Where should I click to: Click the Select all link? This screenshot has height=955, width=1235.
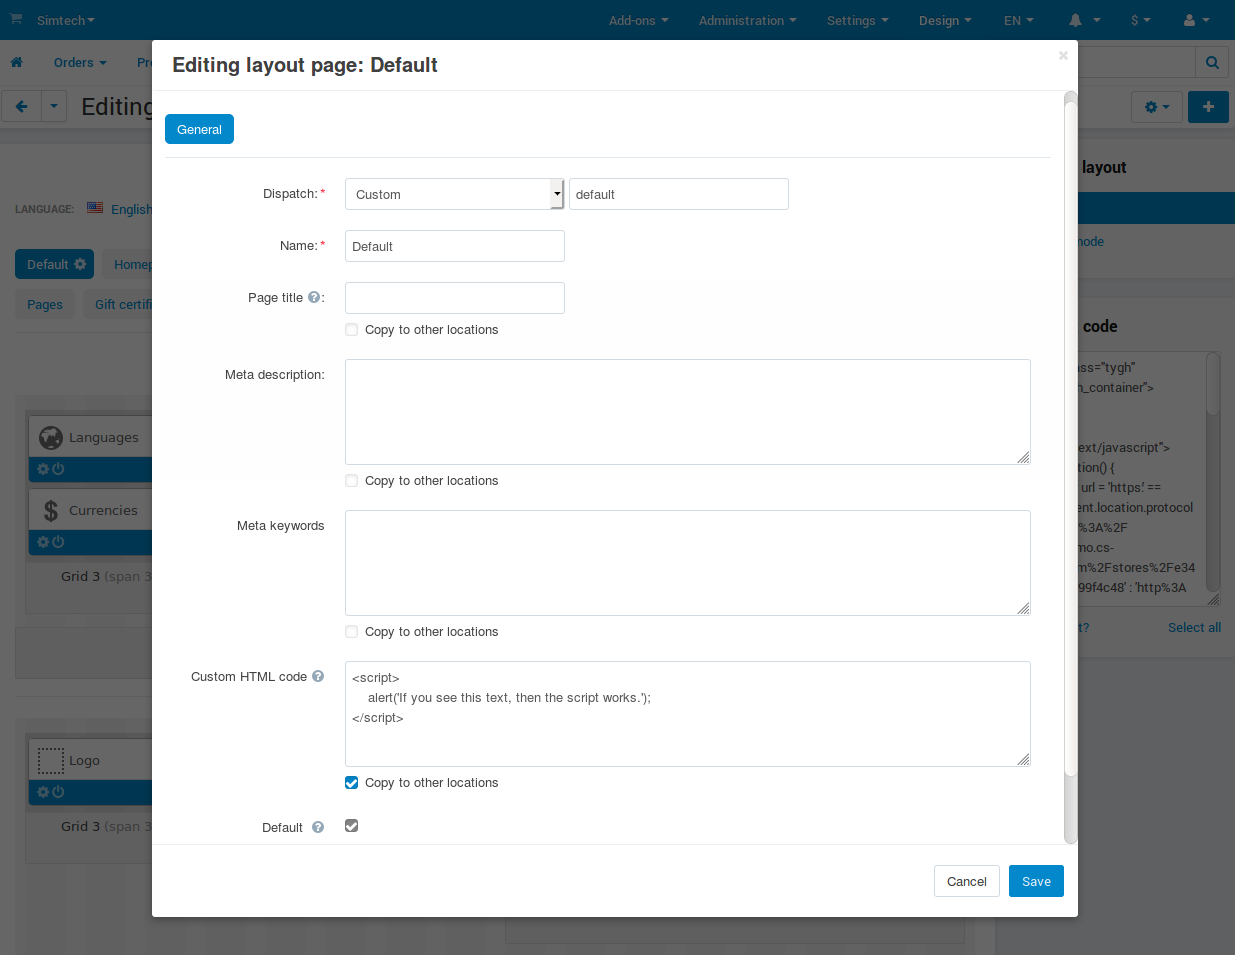1195,628
